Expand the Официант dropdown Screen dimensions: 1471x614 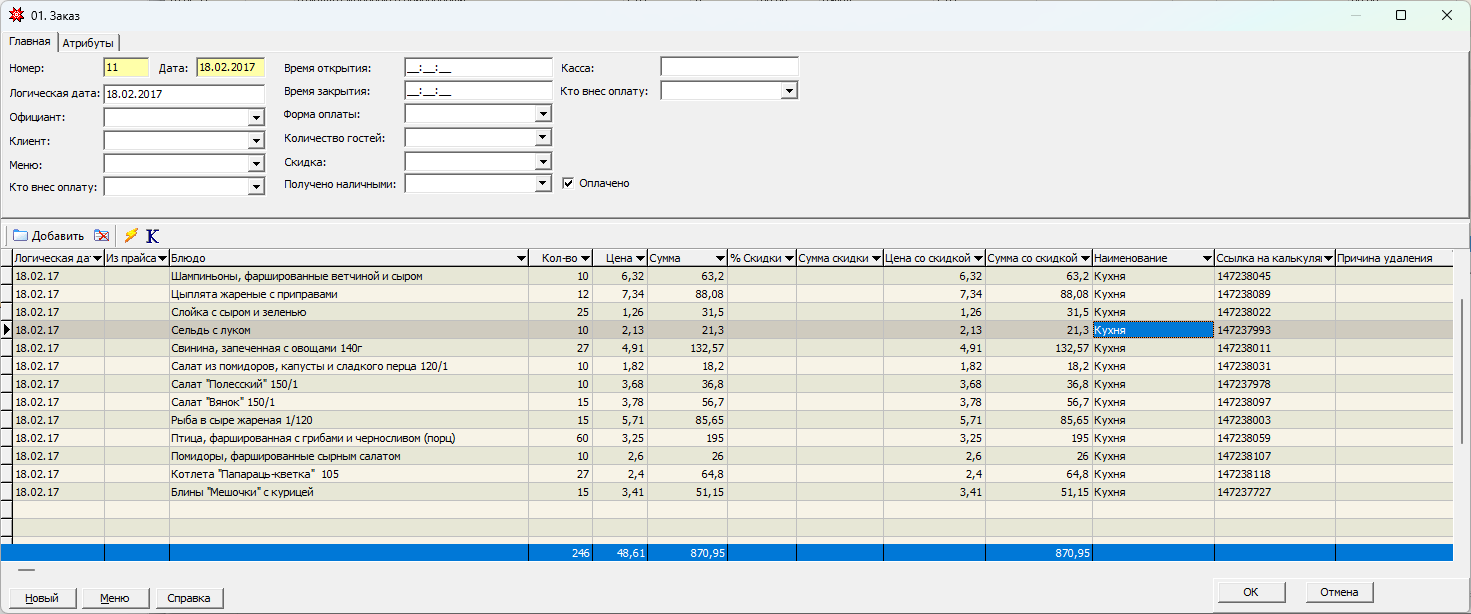256,118
